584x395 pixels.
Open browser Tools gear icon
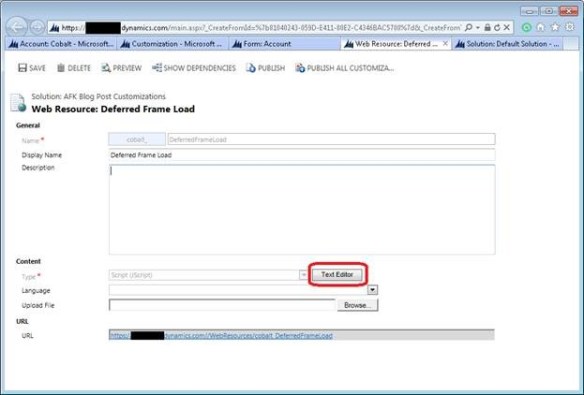click(x=570, y=27)
